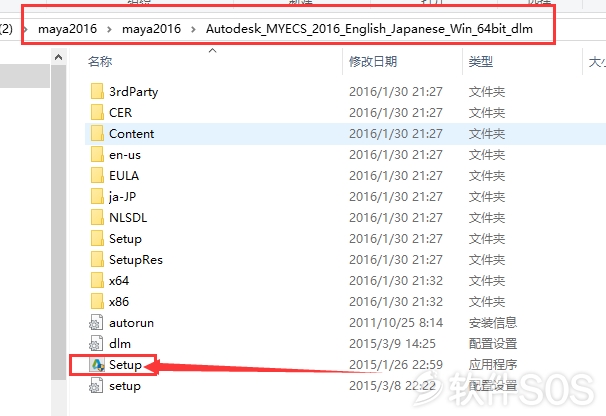
Task: Click the Content file name
Action: click(x=132, y=133)
